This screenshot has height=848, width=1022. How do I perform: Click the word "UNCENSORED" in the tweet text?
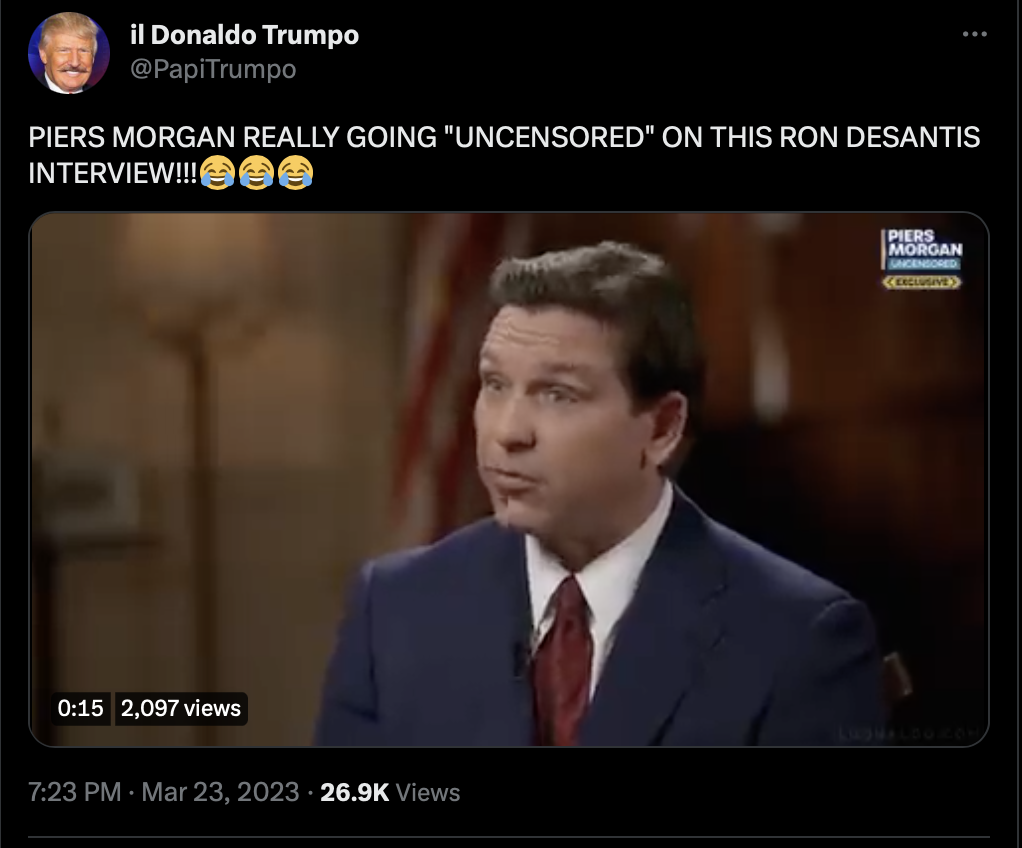coord(548,138)
